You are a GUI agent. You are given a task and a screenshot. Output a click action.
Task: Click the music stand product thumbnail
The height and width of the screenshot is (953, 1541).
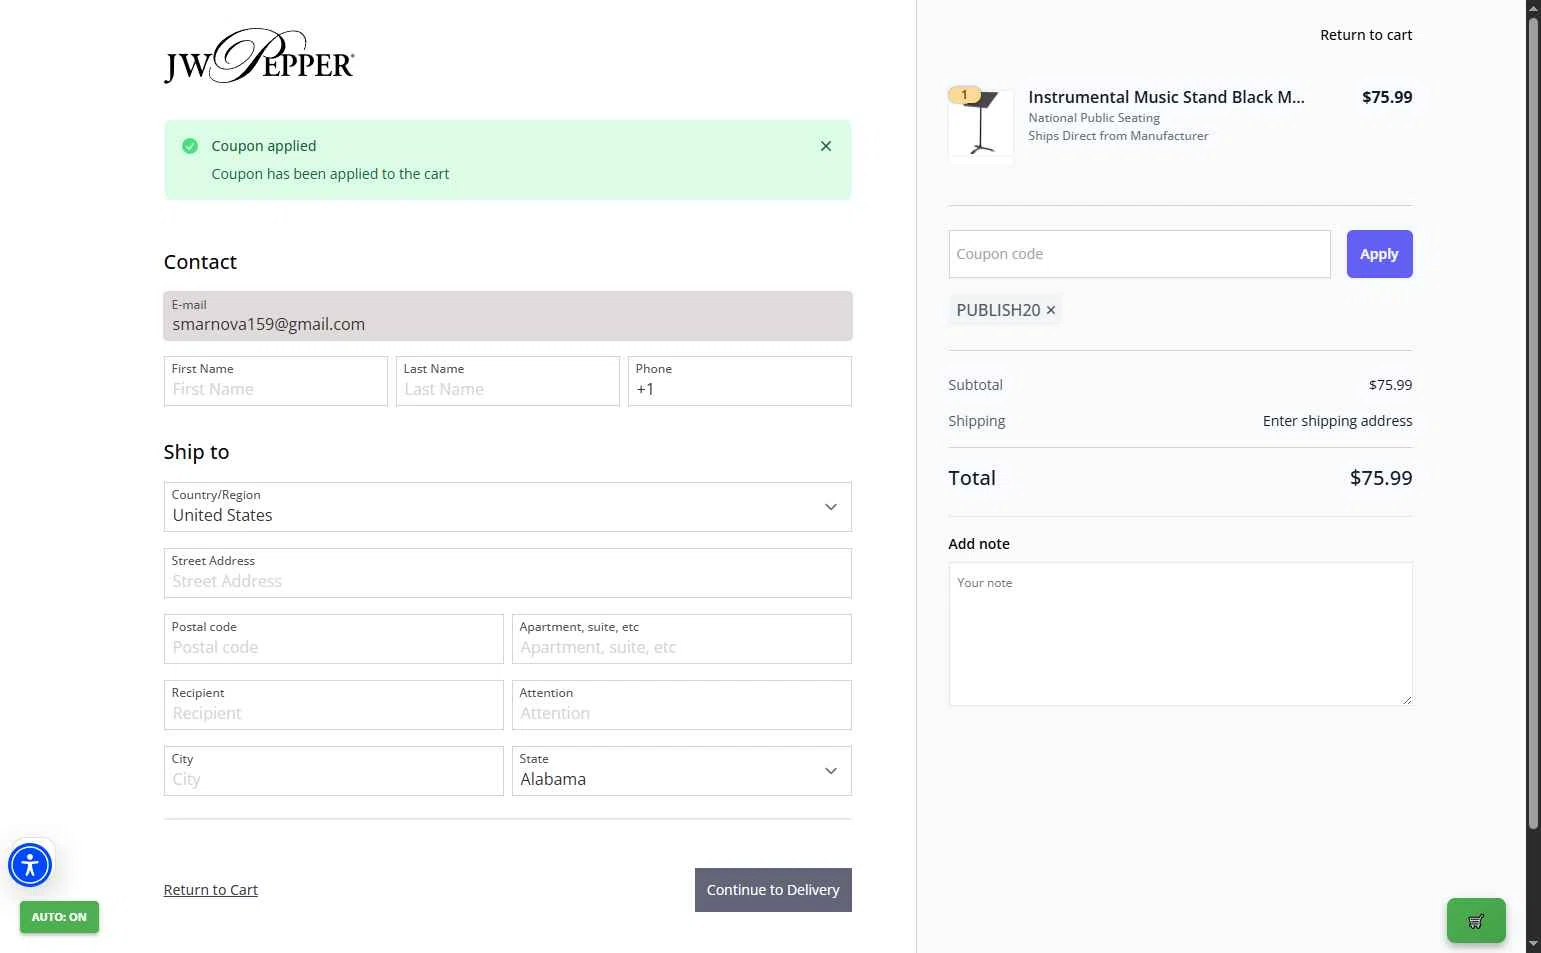click(x=981, y=125)
